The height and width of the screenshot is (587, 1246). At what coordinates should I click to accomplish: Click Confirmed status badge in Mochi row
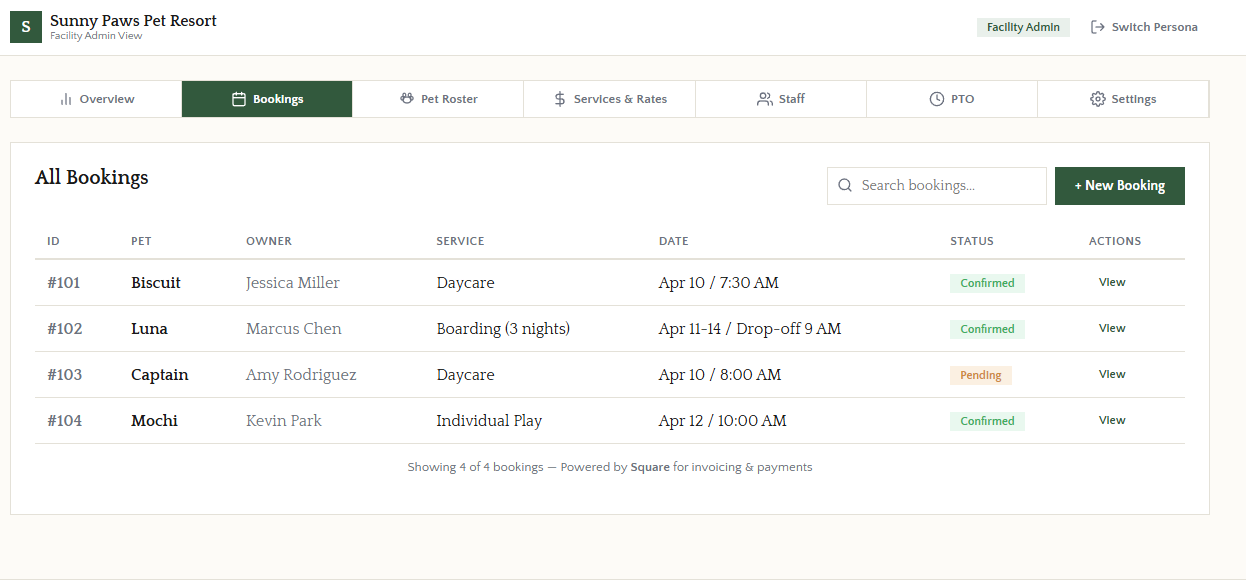[x=987, y=421]
